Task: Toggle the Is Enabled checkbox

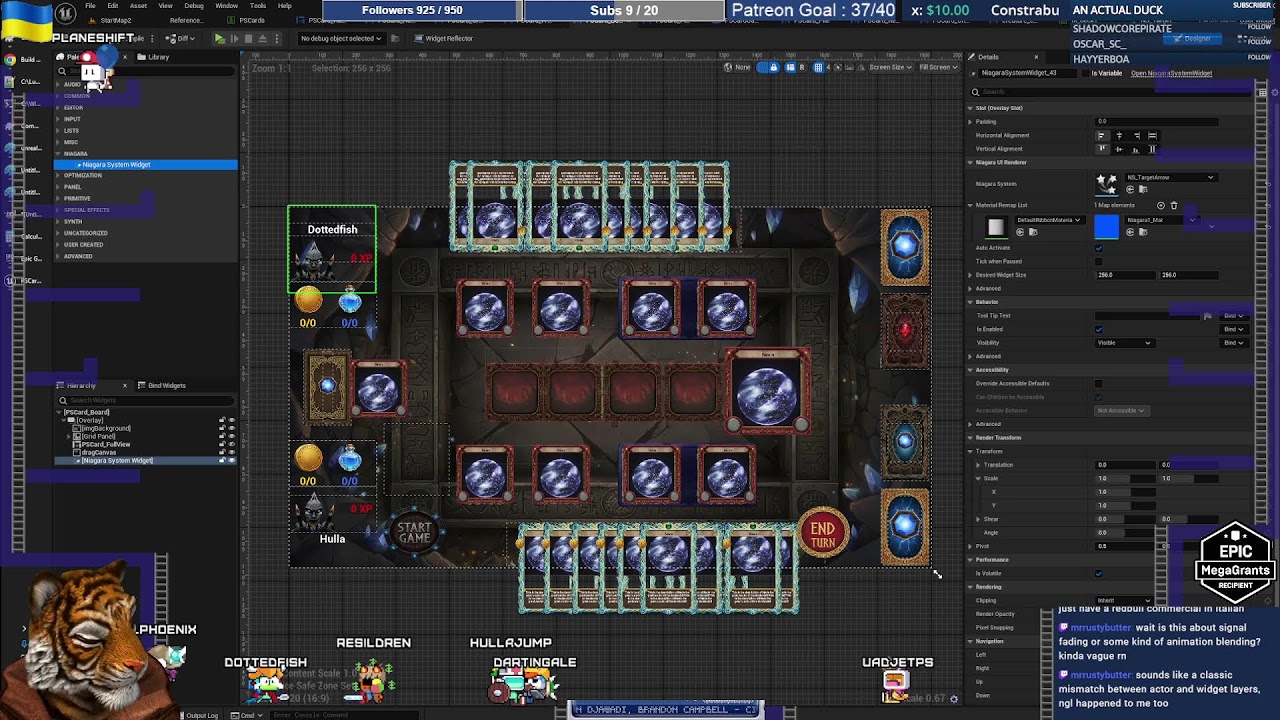Action: click(1099, 329)
